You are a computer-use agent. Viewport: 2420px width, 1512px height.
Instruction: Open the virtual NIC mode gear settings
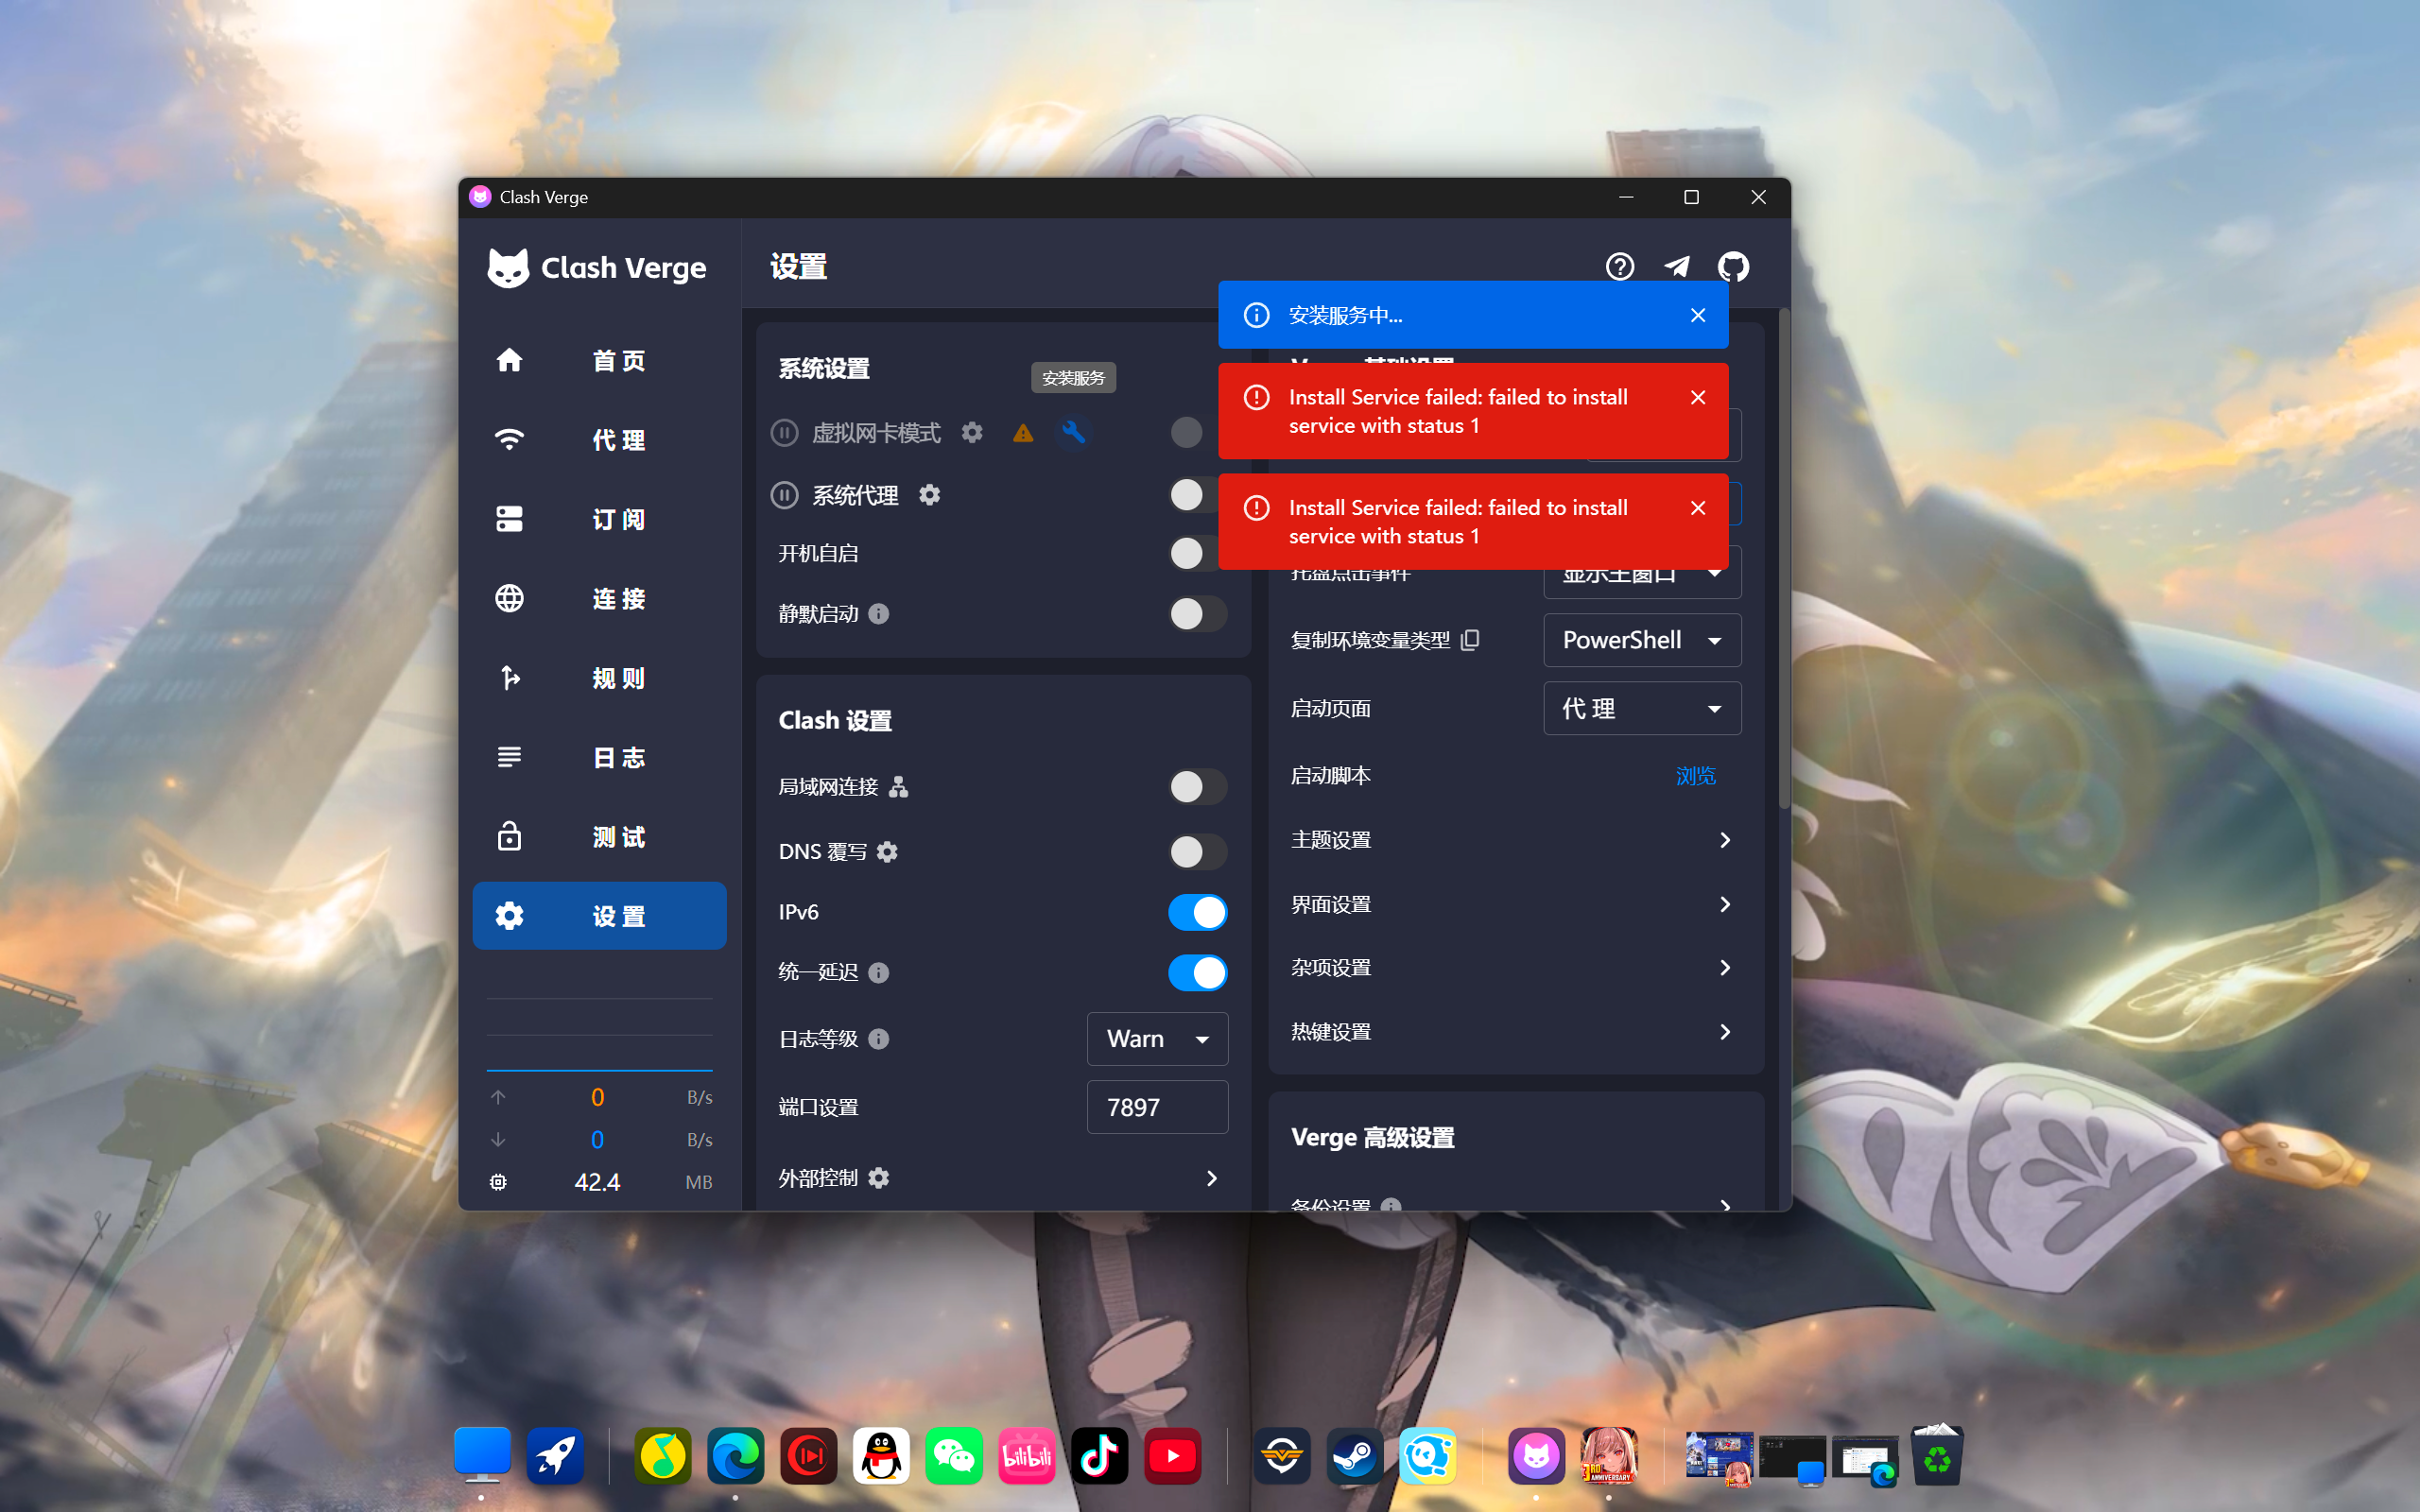(x=972, y=432)
